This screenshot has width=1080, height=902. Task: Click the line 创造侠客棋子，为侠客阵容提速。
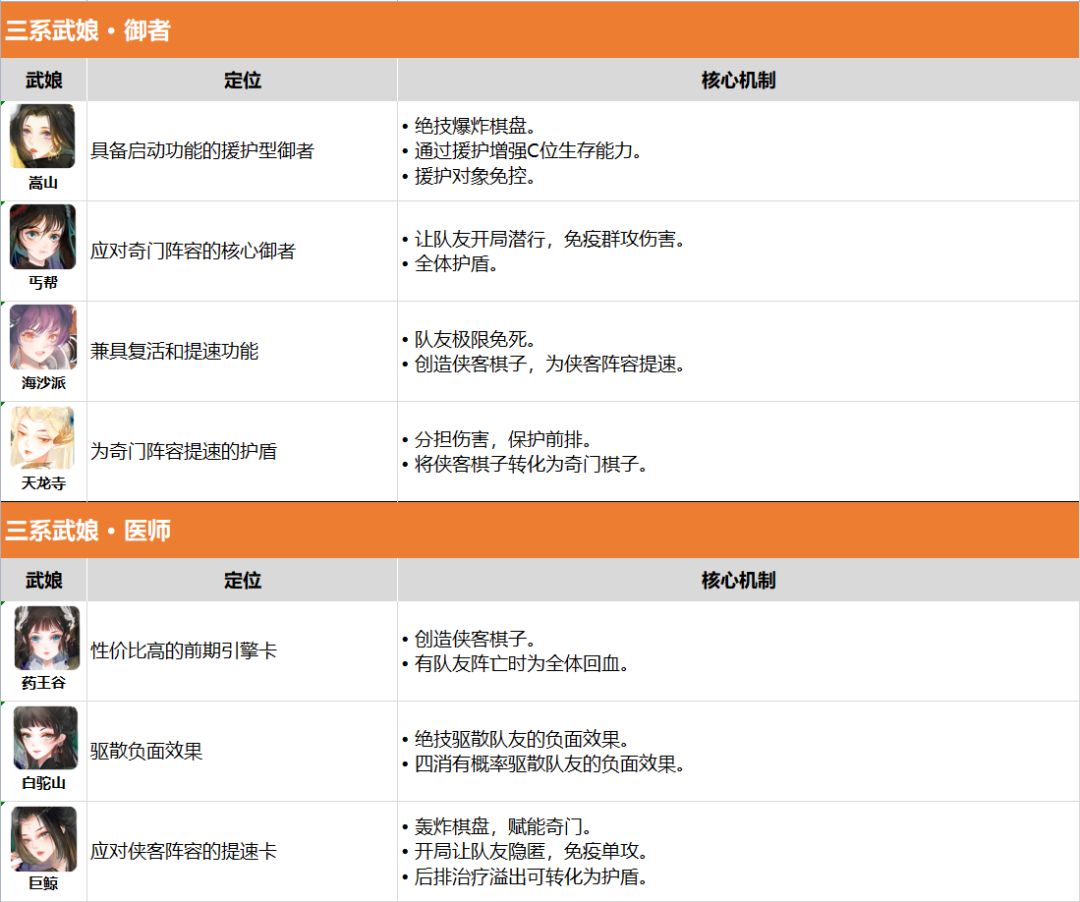pyautogui.click(x=543, y=364)
